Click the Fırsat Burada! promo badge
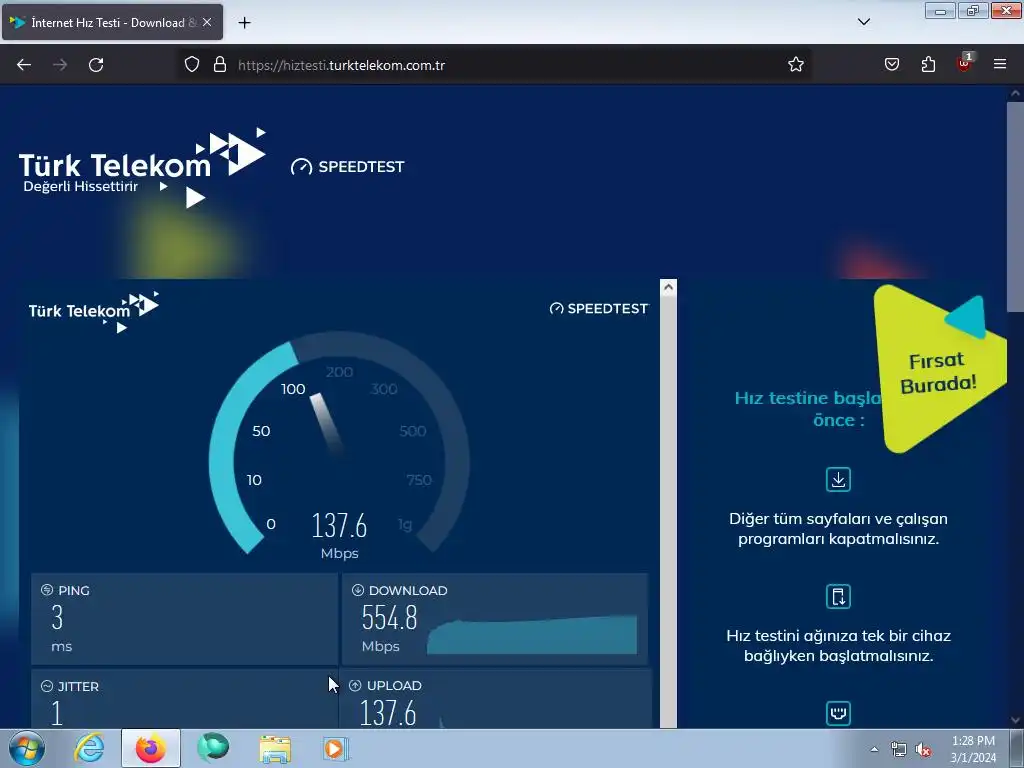This screenshot has width=1024, height=768. [938, 370]
